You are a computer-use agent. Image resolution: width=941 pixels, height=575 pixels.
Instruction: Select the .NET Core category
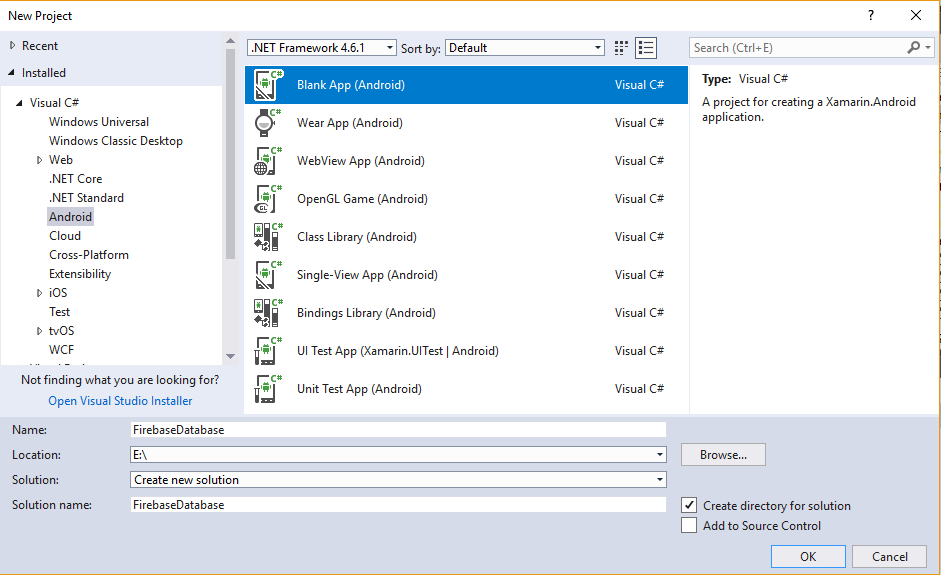pyautogui.click(x=76, y=179)
